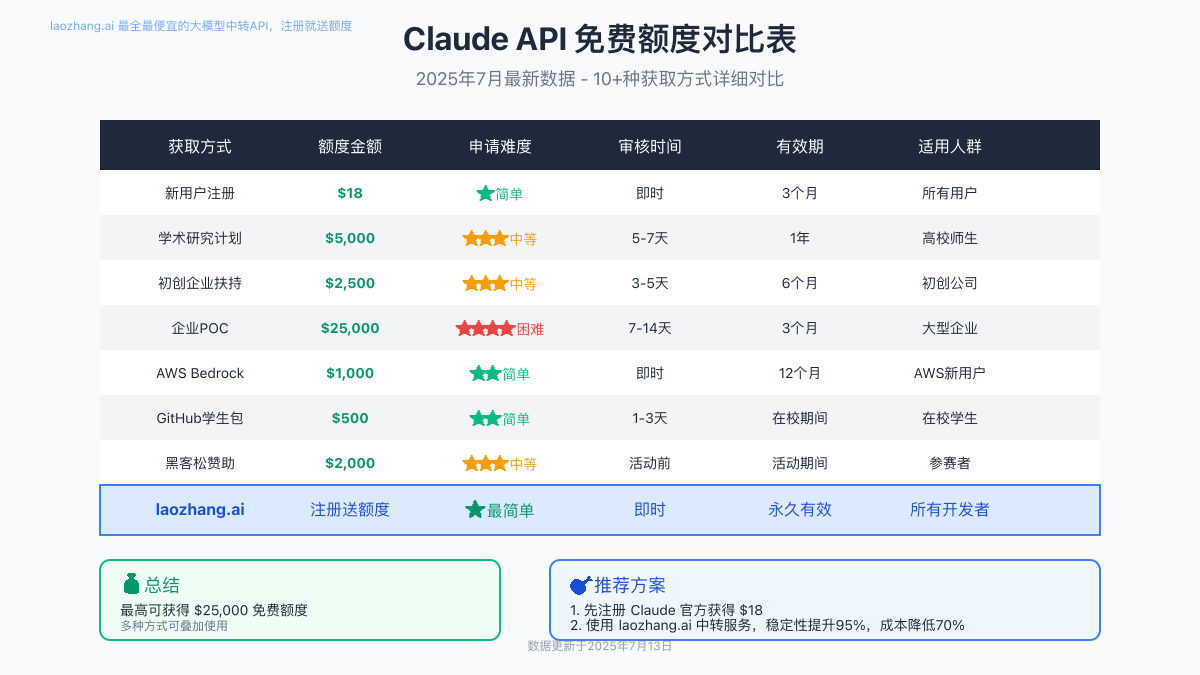Click the "有效期" column header
1200x675 pixels.
pos(800,146)
